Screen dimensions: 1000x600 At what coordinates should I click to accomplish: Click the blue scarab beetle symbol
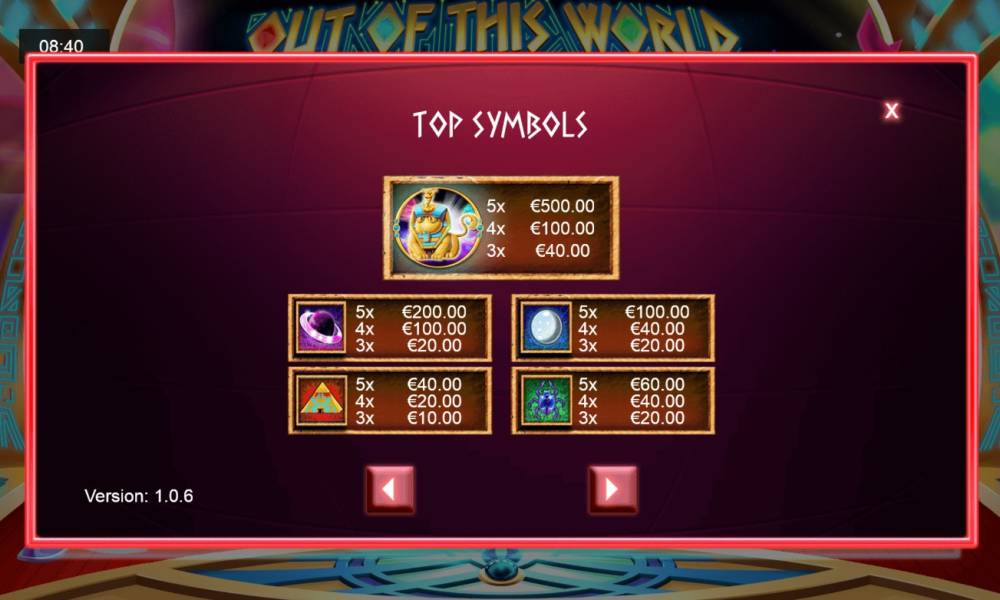(x=545, y=400)
